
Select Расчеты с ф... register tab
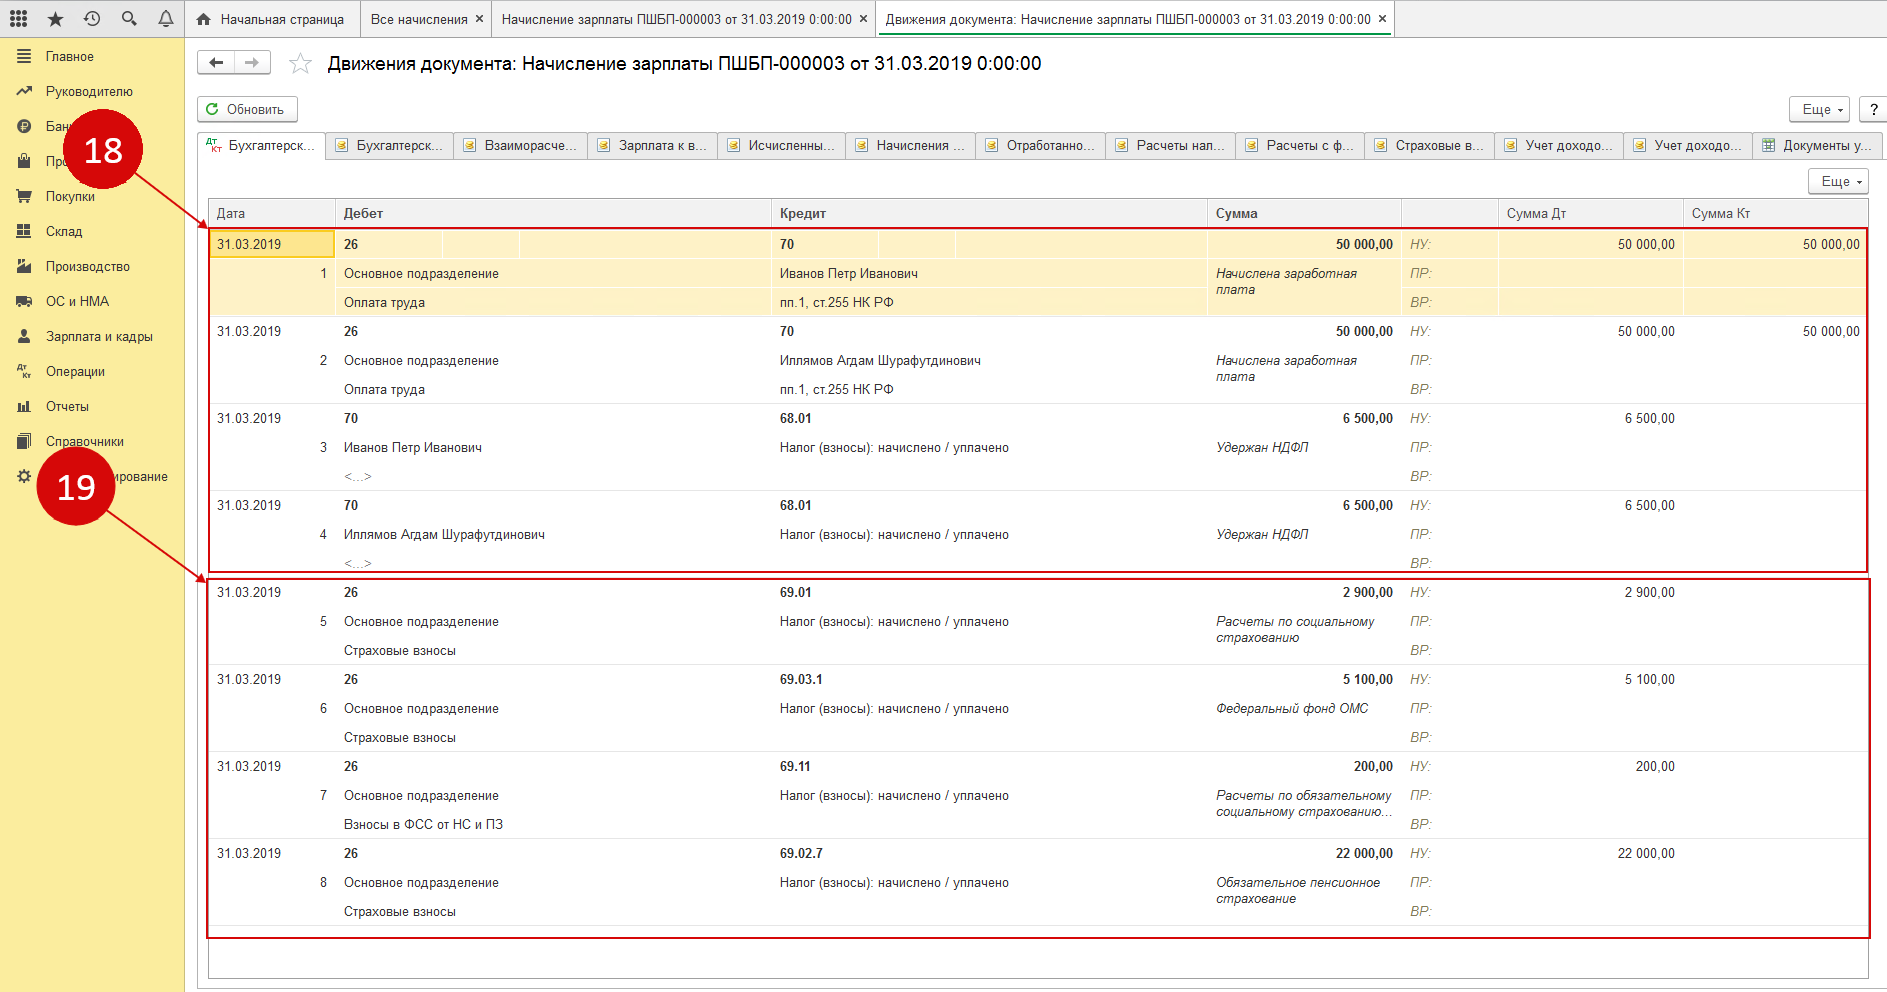(x=1300, y=146)
